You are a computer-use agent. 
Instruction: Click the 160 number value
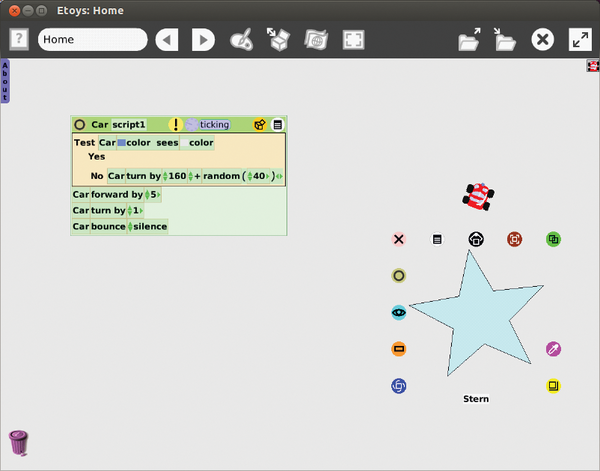coord(177,176)
